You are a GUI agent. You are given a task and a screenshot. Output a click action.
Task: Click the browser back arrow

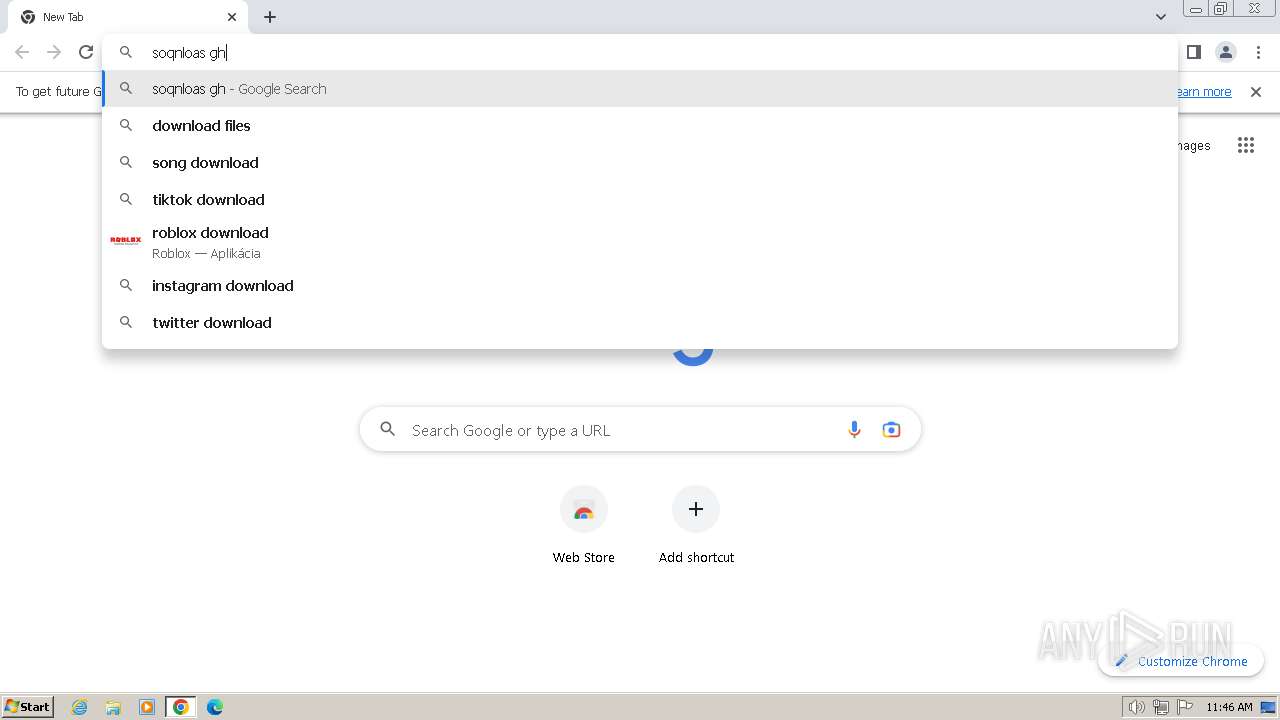[x=22, y=52]
